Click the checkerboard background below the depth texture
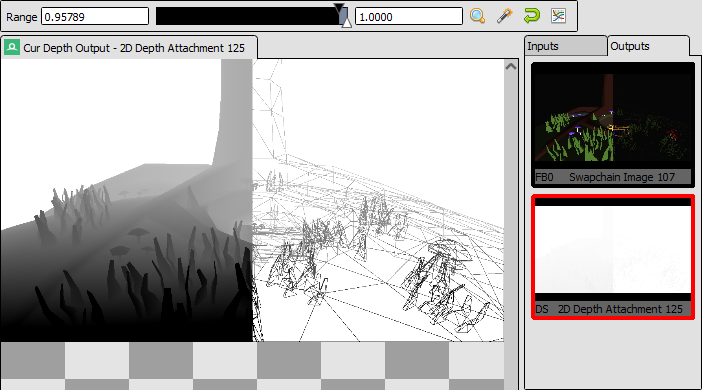Image resolution: width=702 pixels, height=390 pixels. 252,365
